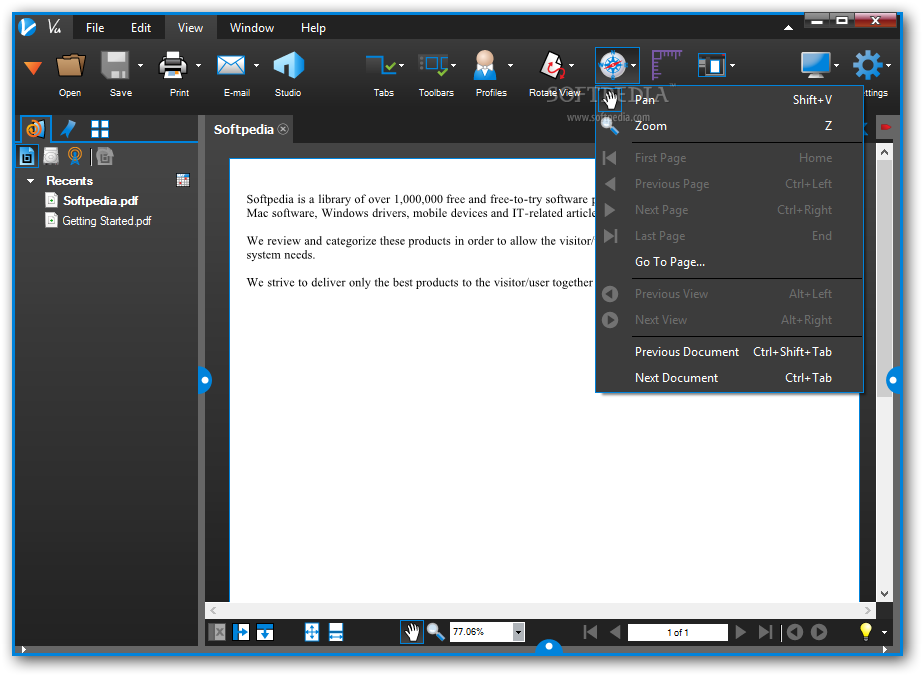923x676 pixels.
Task: Click the E-mail envelope icon
Action: coord(231,65)
